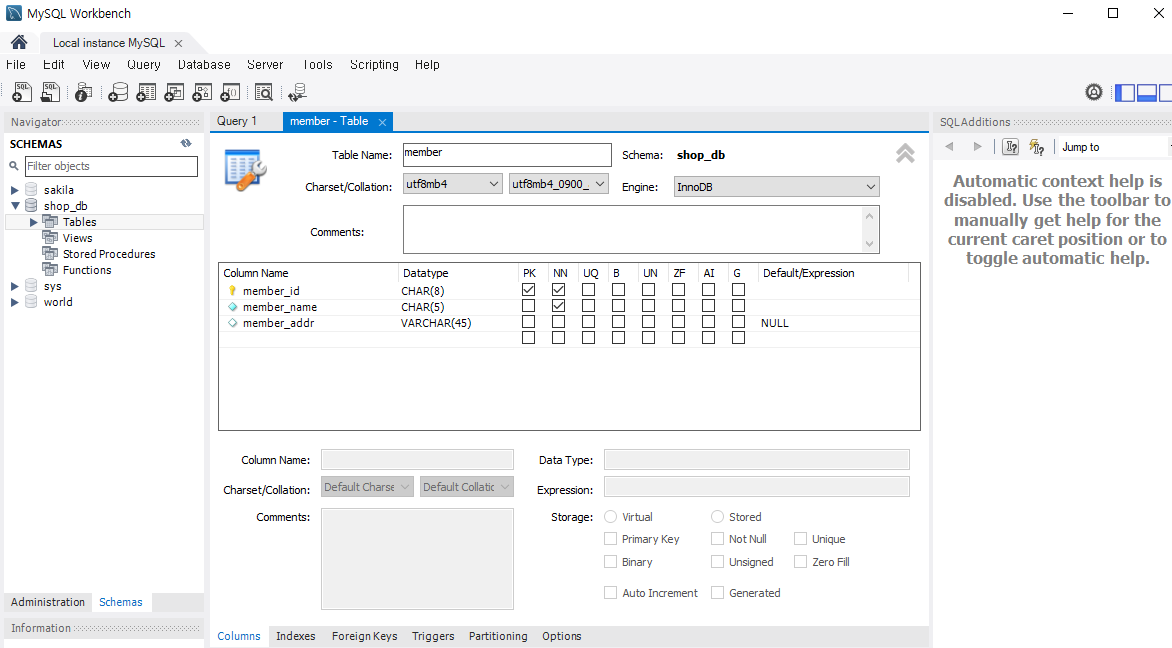Check NN checkbox for member_addr
Image resolution: width=1172 pixels, height=648 pixels.
coord(558,321)
